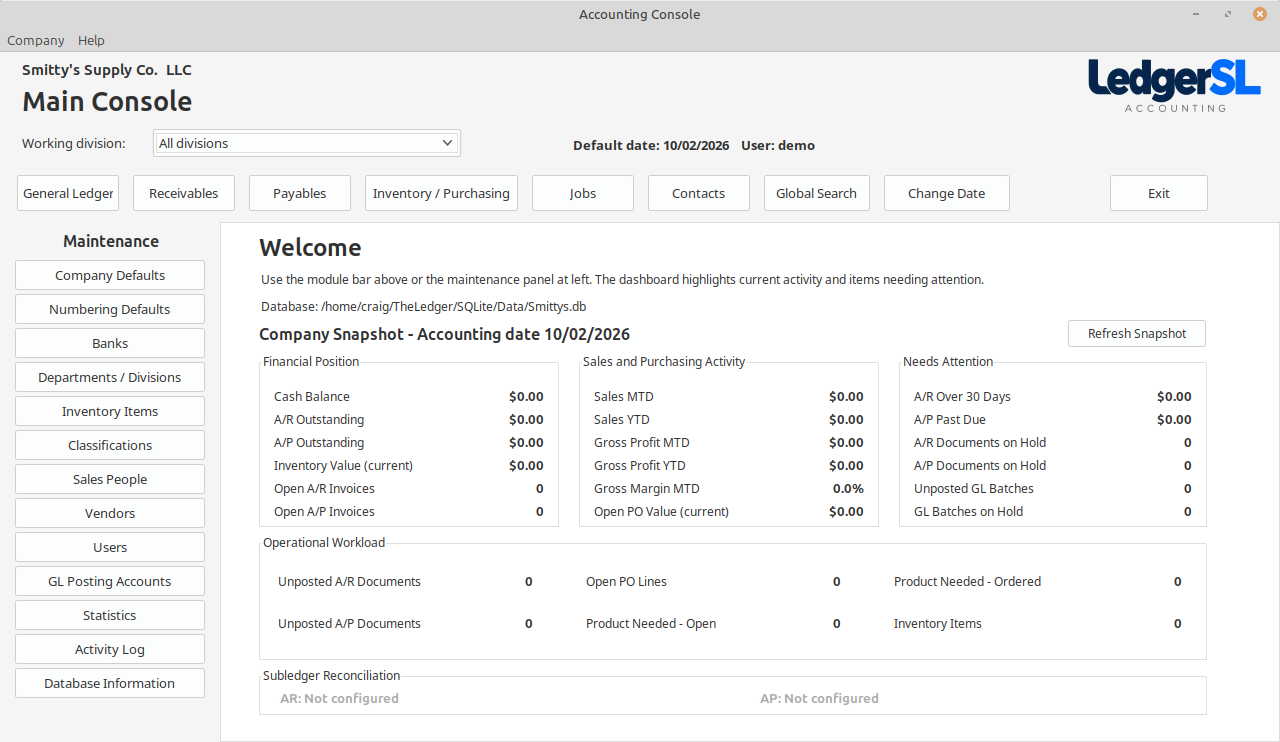The height and width of the screenshot is (742, 1280).
Task: Open Vendors maintenance
Action: 110,514
